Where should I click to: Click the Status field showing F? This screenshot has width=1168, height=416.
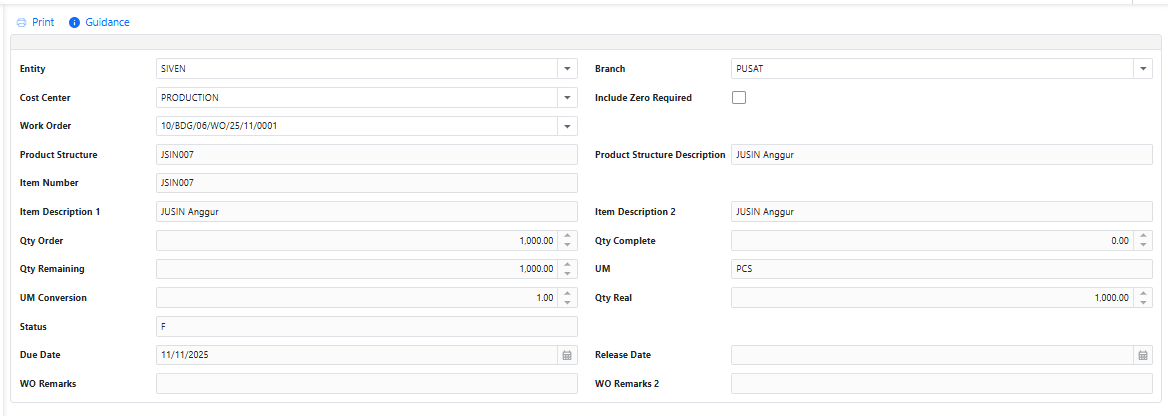pyautogui.click(x=366, y=327)
